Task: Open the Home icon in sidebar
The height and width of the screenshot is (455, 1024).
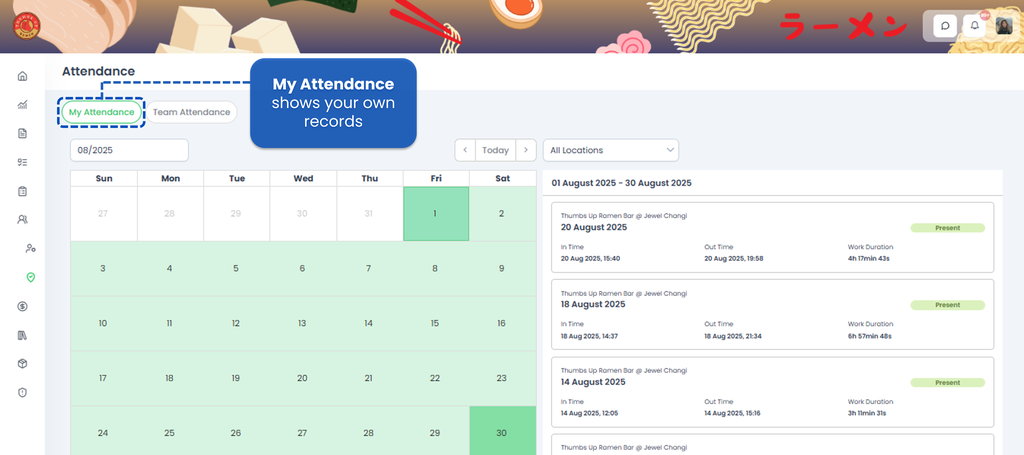Action: click(22, 76)
